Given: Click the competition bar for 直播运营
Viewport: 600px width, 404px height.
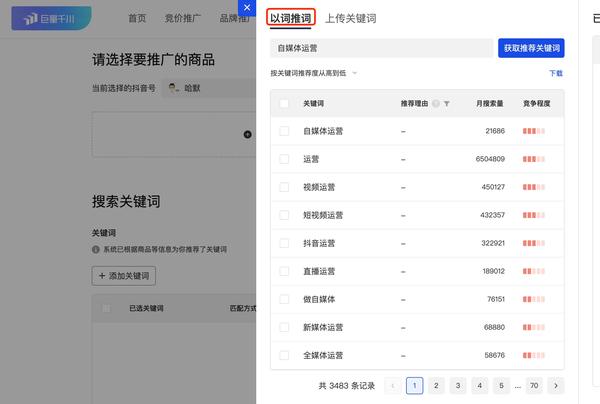Looking at the screenshot, I should coord(534,271).
